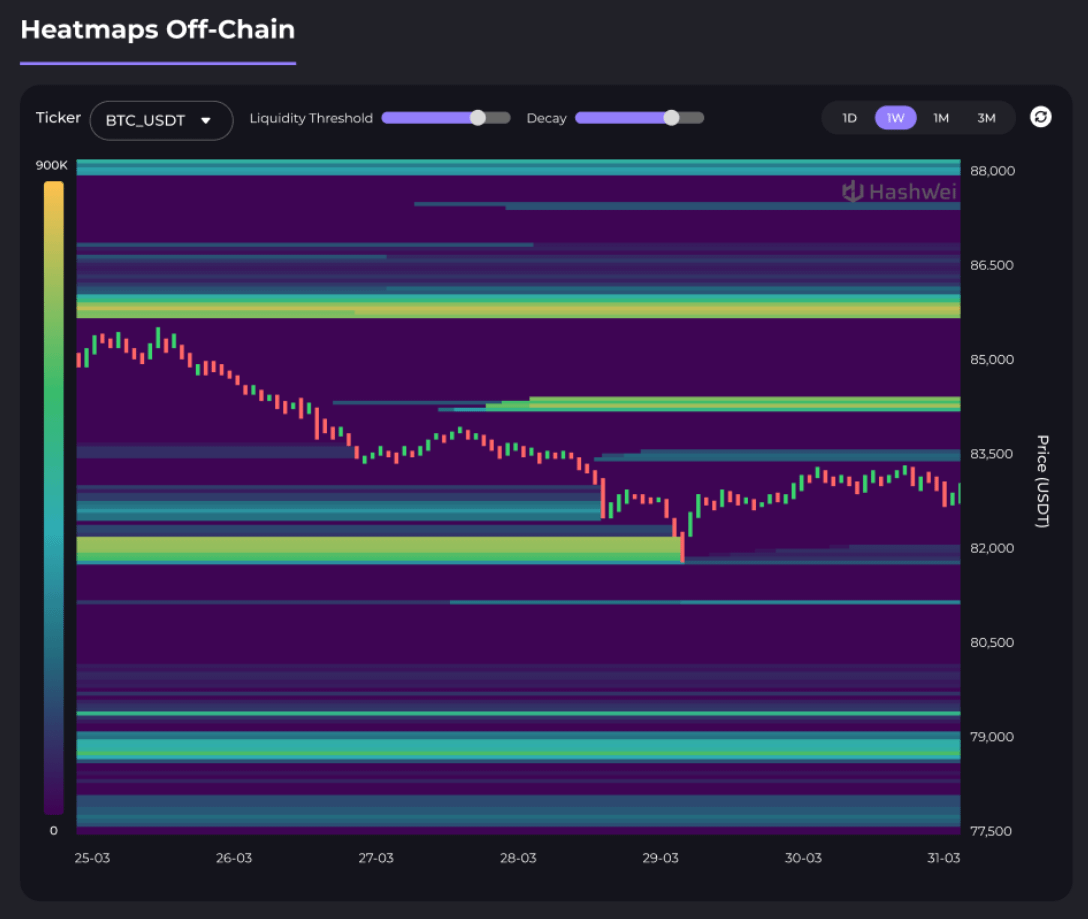Click the bright liquidity band above 82,000
This screenshot has height=919, width=1088.
click(378, 547)
